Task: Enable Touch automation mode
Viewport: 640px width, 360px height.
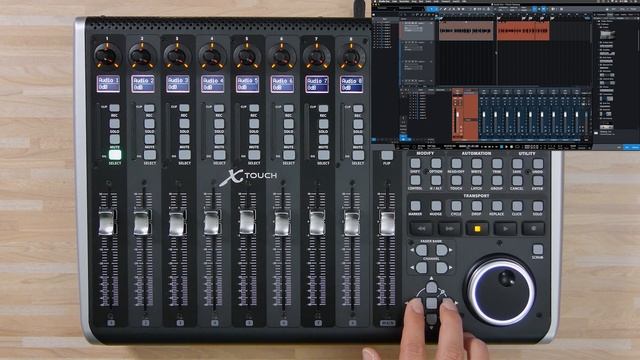Action: (456, 180)
